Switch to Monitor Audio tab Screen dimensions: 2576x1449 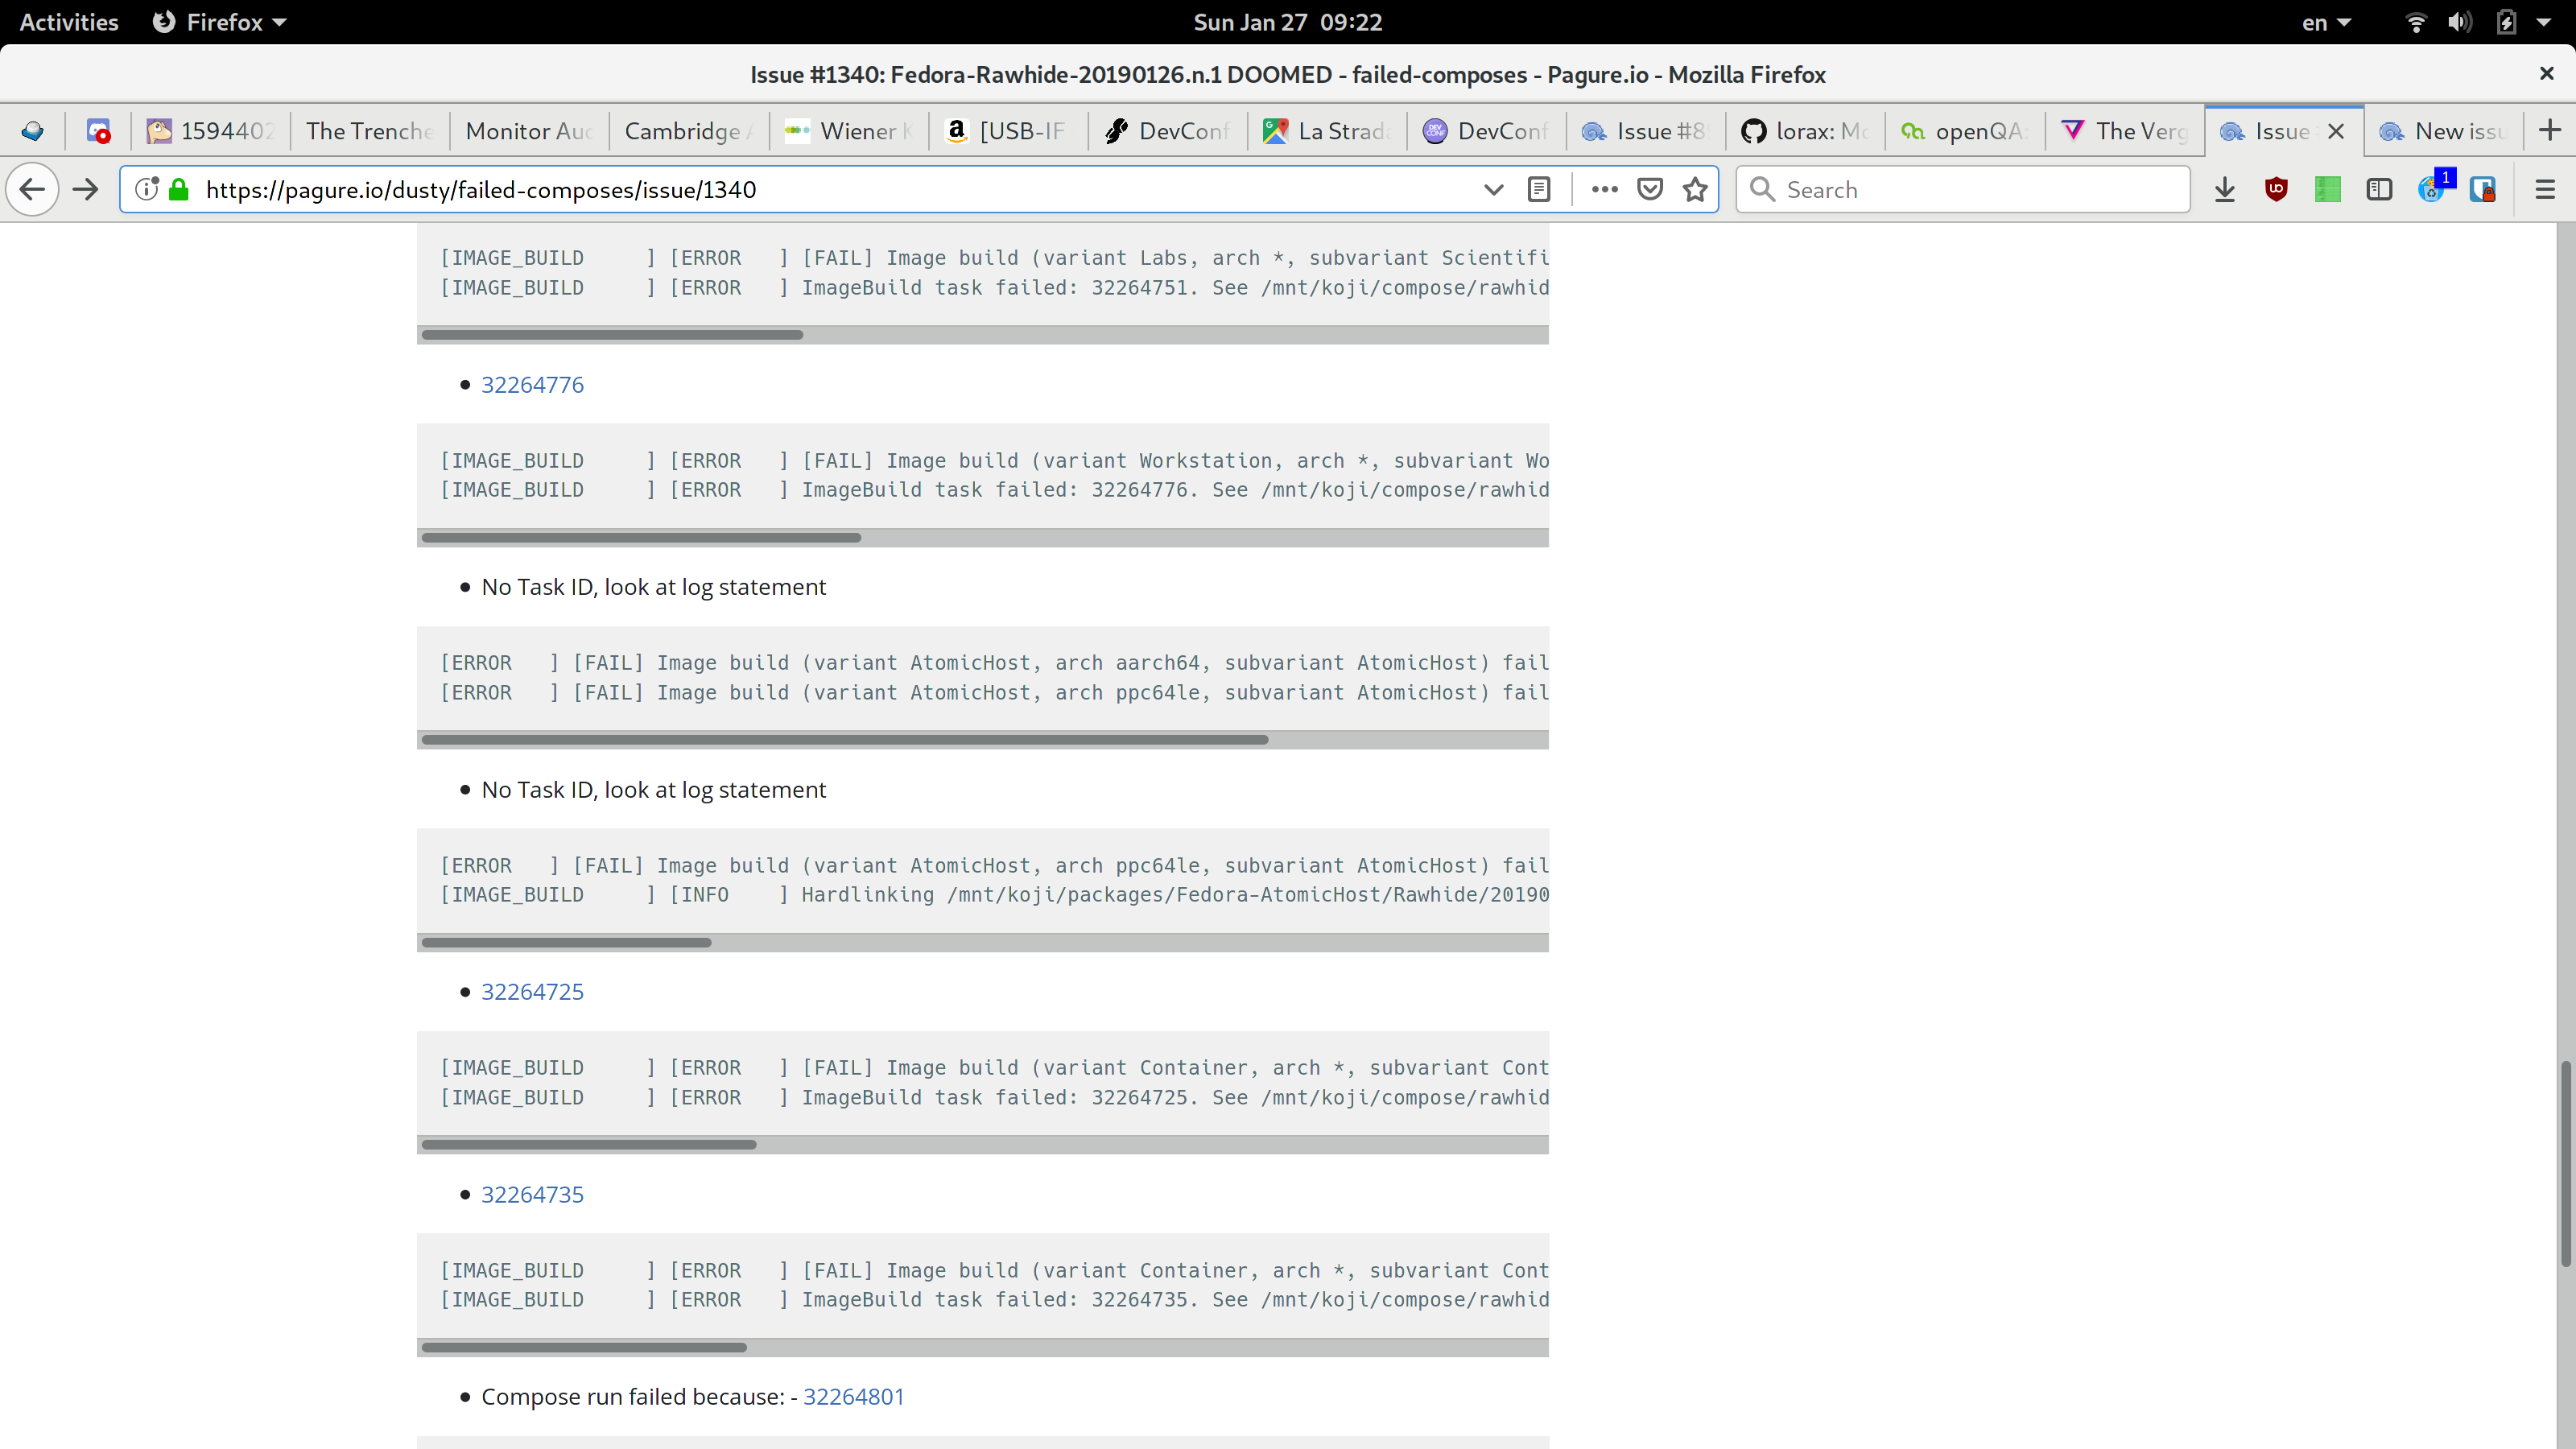pyautogui.click(x=529, y=131)
